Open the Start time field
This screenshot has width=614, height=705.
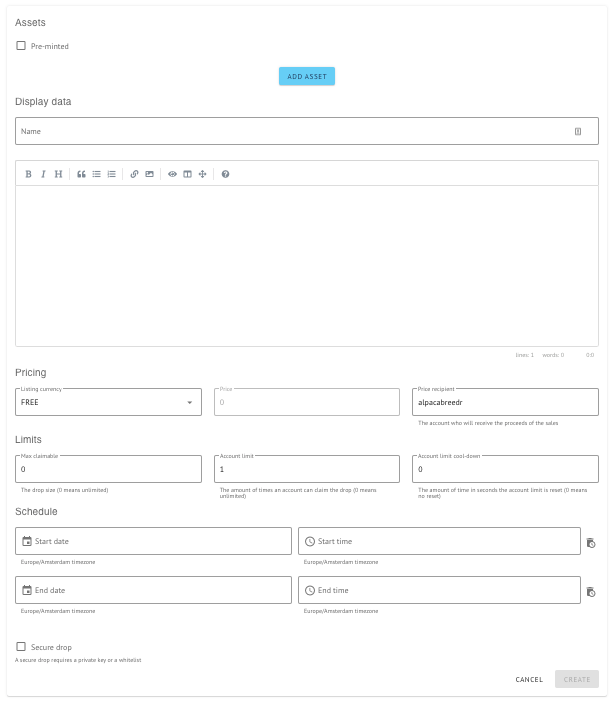[x=439, y=541]
